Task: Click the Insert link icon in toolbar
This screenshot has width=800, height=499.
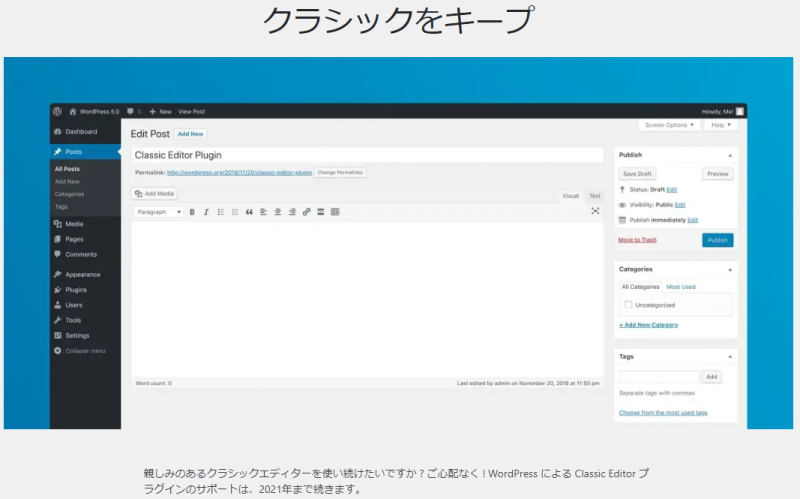Action: pyautogui.click(x=306, y=212)
